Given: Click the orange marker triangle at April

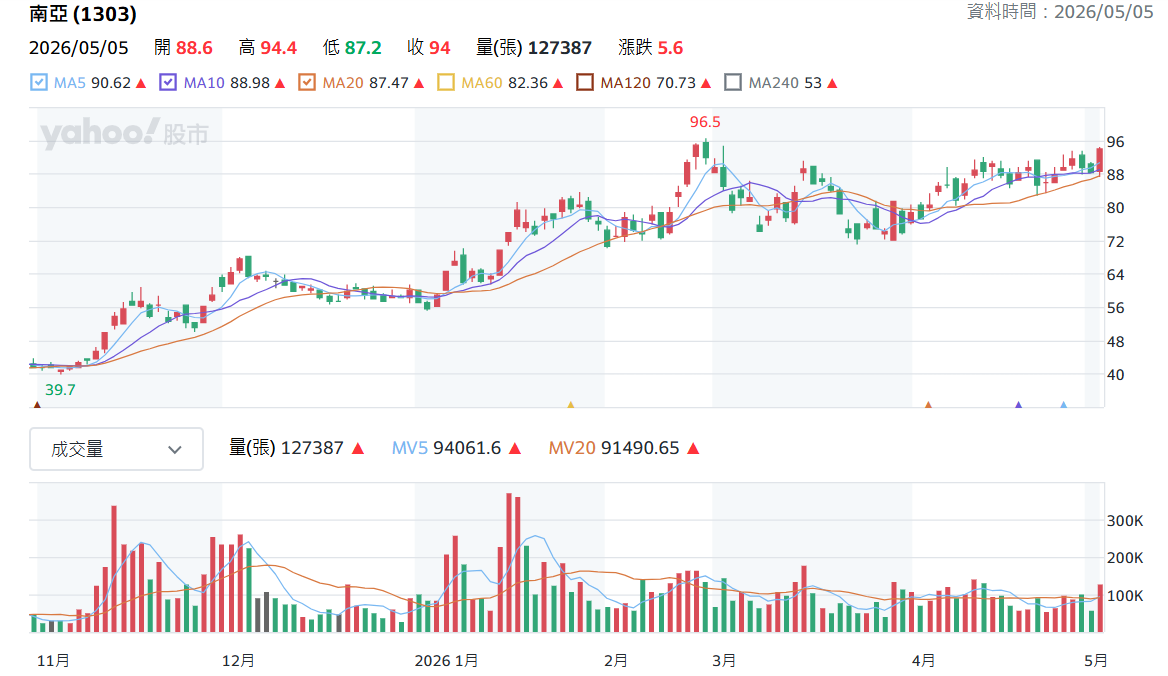Looking at the screenshot, I should coord(928,404).
